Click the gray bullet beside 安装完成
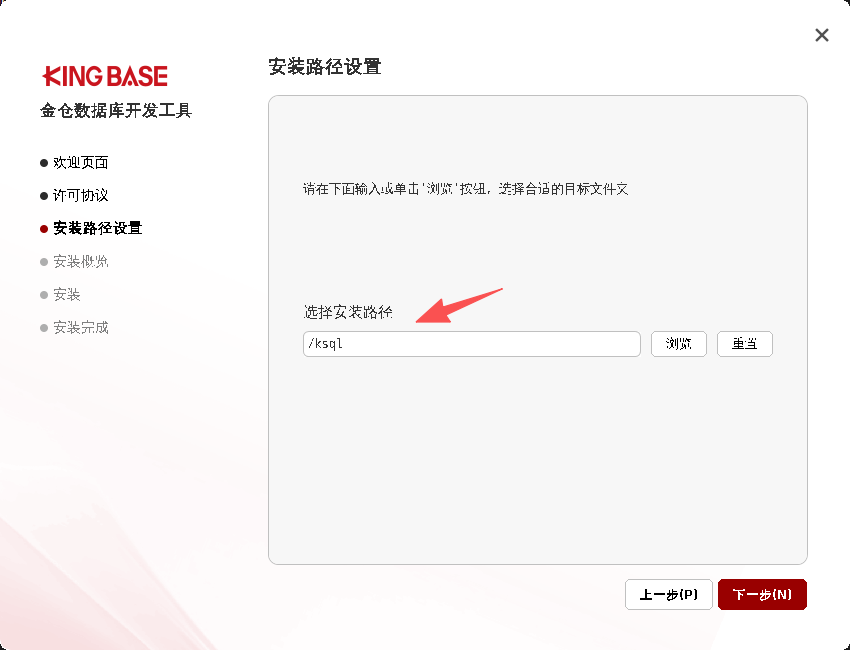This screenshot has width=850, height=650. pos(44,328)
